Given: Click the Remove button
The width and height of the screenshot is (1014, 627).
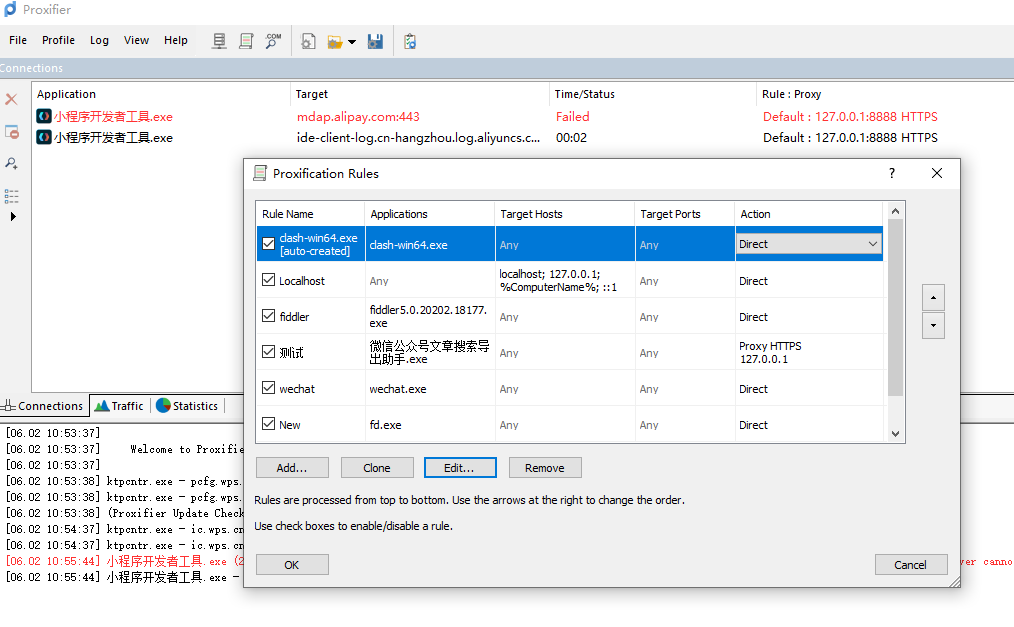Looking at the screenshot, I should pyautogui.click(x=545, y=467).
